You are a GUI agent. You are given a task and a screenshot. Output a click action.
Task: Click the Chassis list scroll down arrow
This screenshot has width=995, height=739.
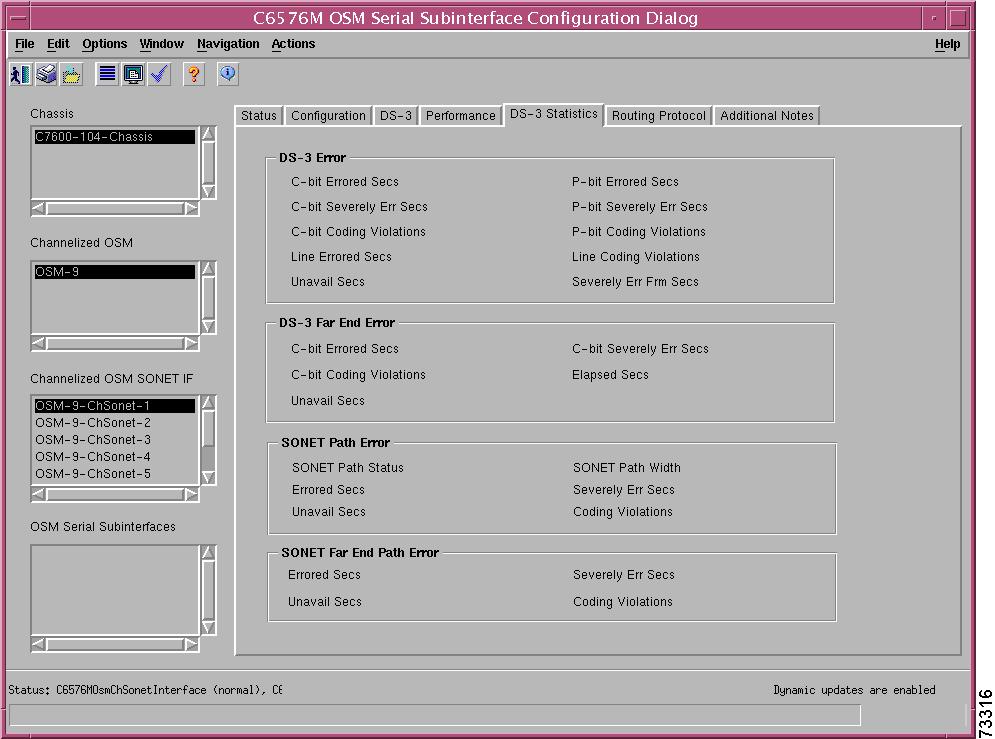[x=208, y=192]
